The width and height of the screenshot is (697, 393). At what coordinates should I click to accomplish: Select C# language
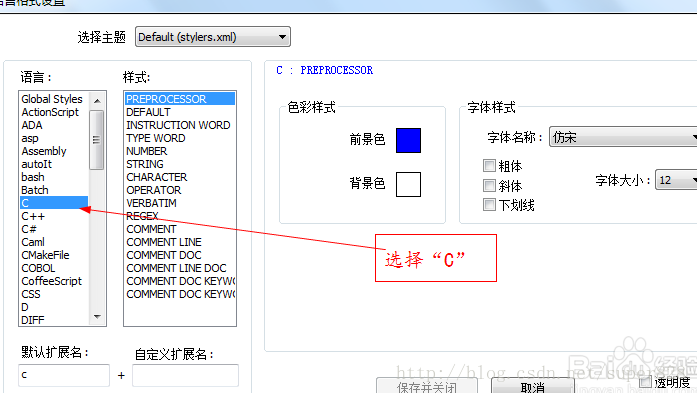pyautogui.click(x=29, y=229)
